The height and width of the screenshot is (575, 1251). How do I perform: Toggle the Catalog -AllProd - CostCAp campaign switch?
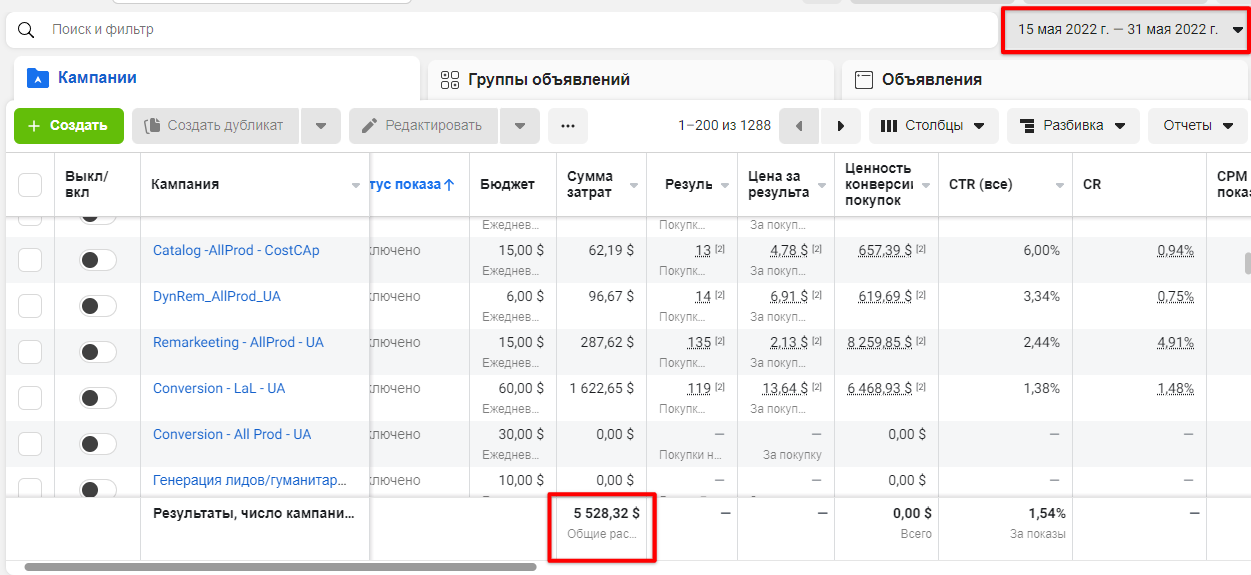pyautogui.click(x=97, y=260)
